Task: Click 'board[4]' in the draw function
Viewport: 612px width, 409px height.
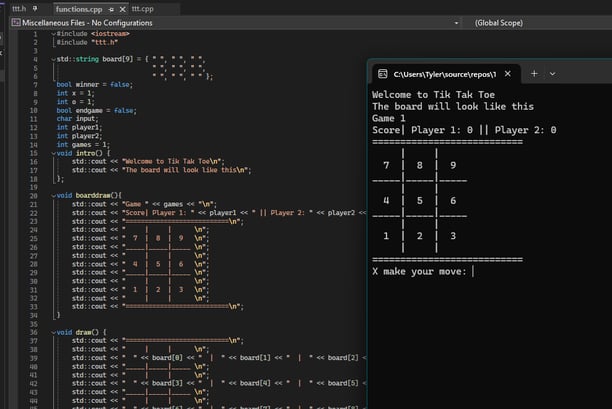Action: pos(255,383)
